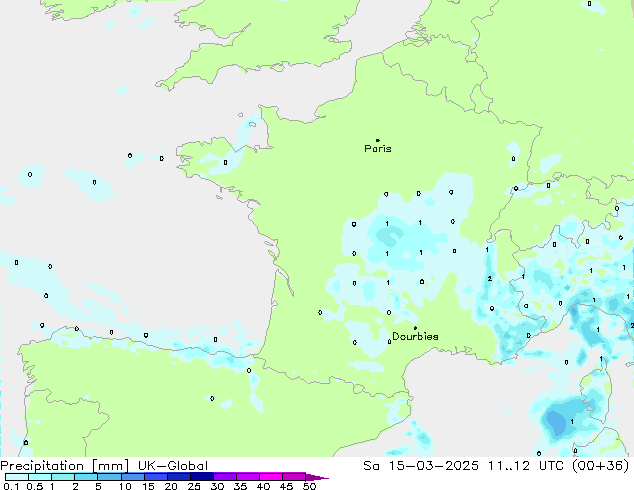The height and width of the screenshot is (490, 634).
Task: Click the legend arrow above 50 mm
Action: tap(317, 477)
